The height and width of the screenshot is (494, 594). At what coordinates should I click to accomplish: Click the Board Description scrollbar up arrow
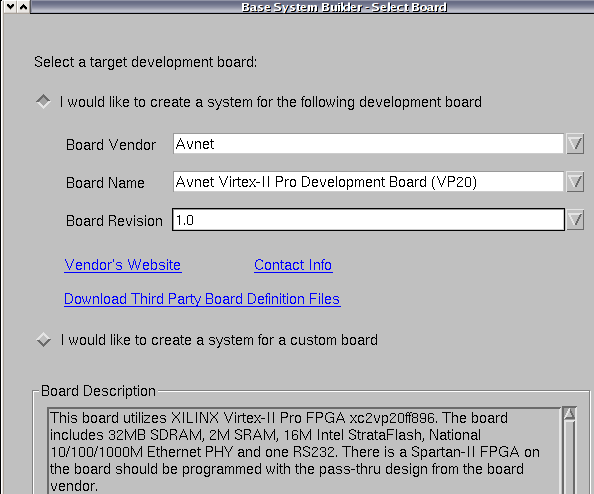point(569,414)
